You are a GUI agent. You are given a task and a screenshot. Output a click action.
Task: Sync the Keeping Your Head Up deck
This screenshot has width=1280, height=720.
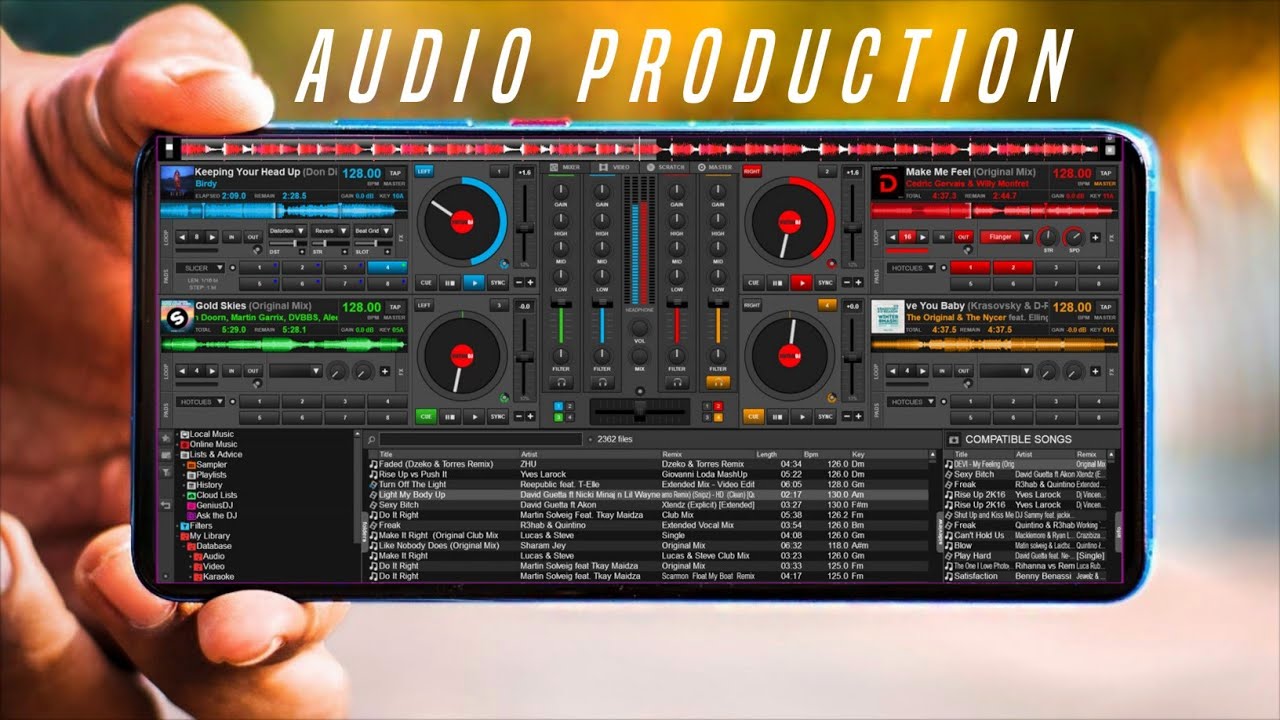coord(497,283)
